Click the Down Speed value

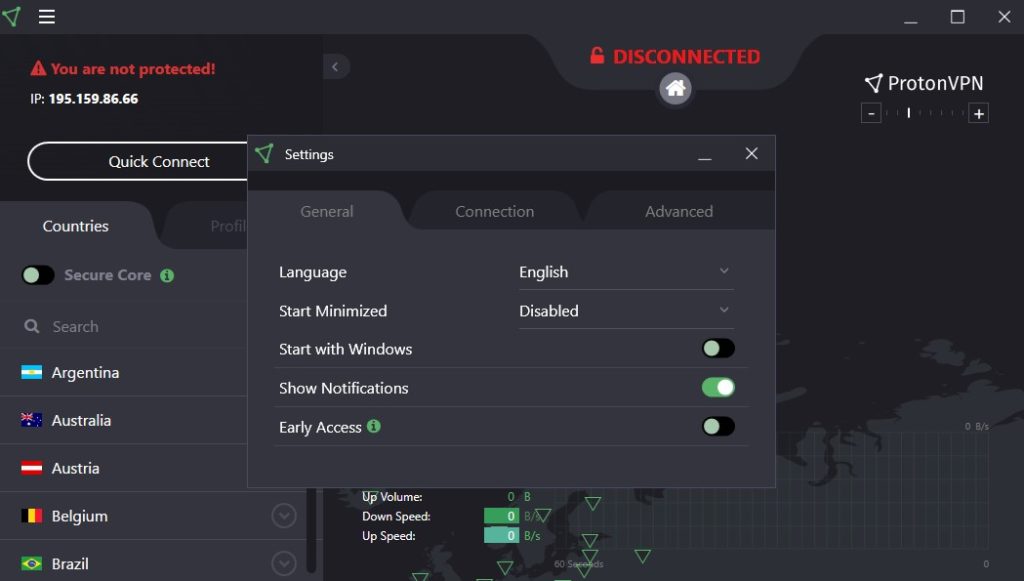tap(502, 516)
